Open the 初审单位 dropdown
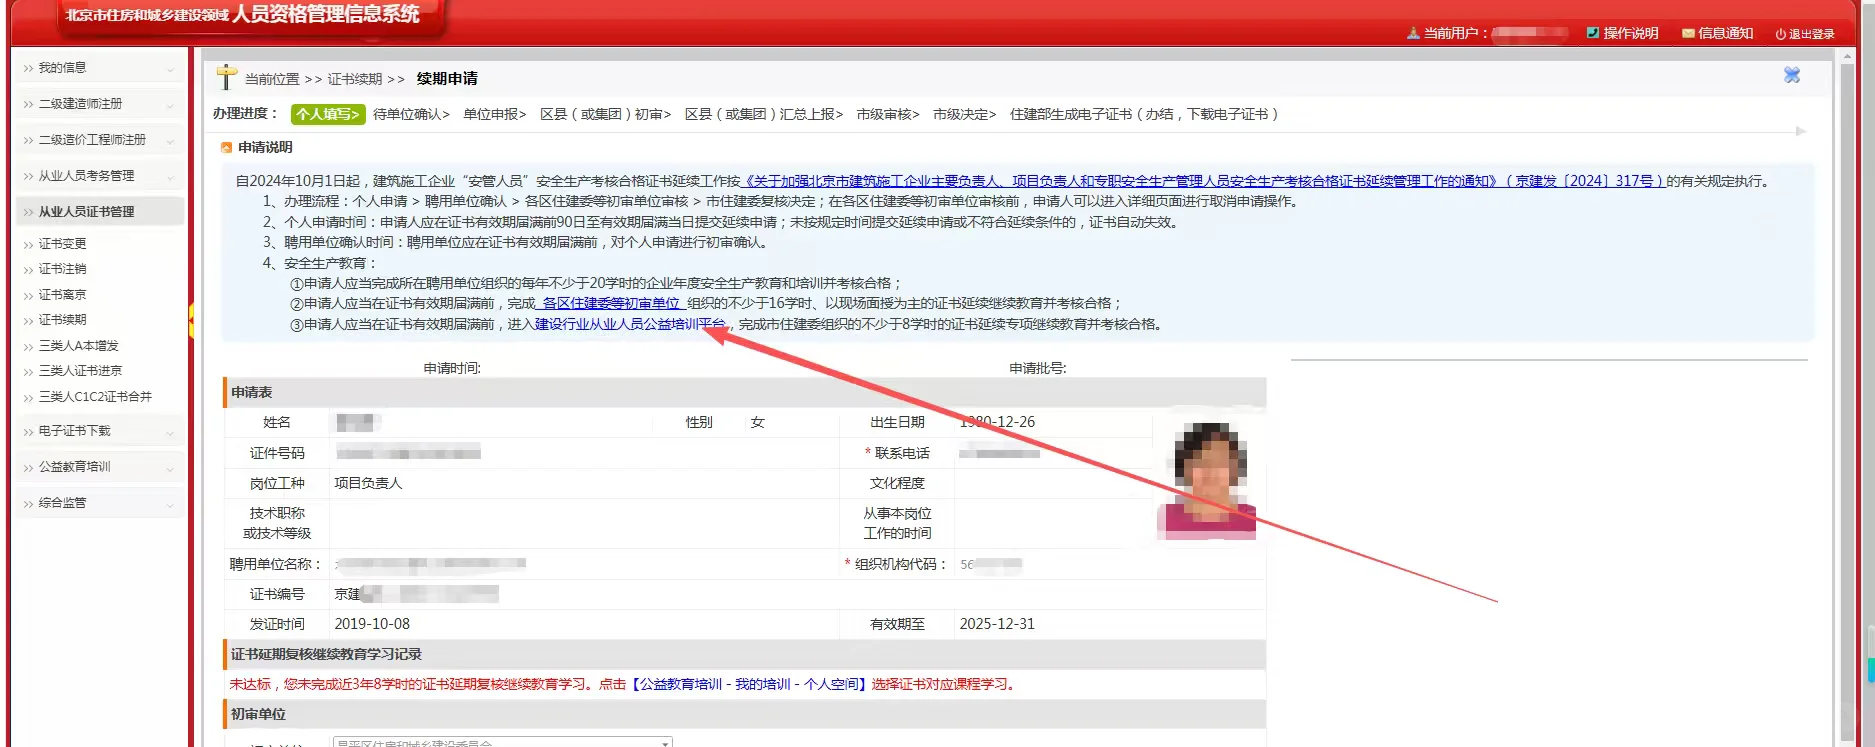 coord(502,742)
